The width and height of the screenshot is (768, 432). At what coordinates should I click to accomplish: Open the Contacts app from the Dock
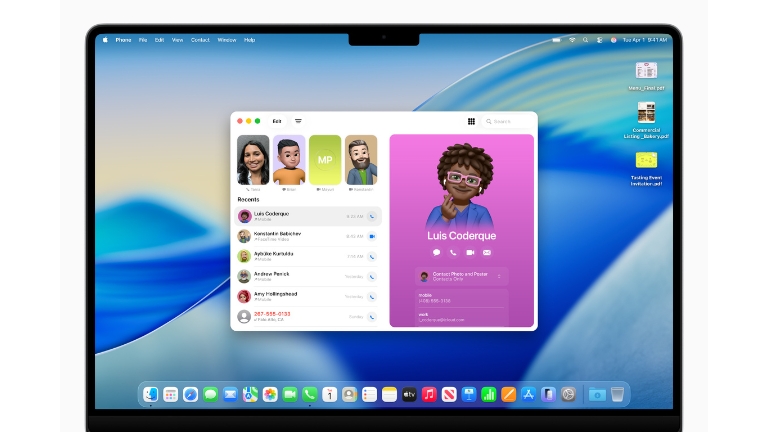tap(349, 394)
